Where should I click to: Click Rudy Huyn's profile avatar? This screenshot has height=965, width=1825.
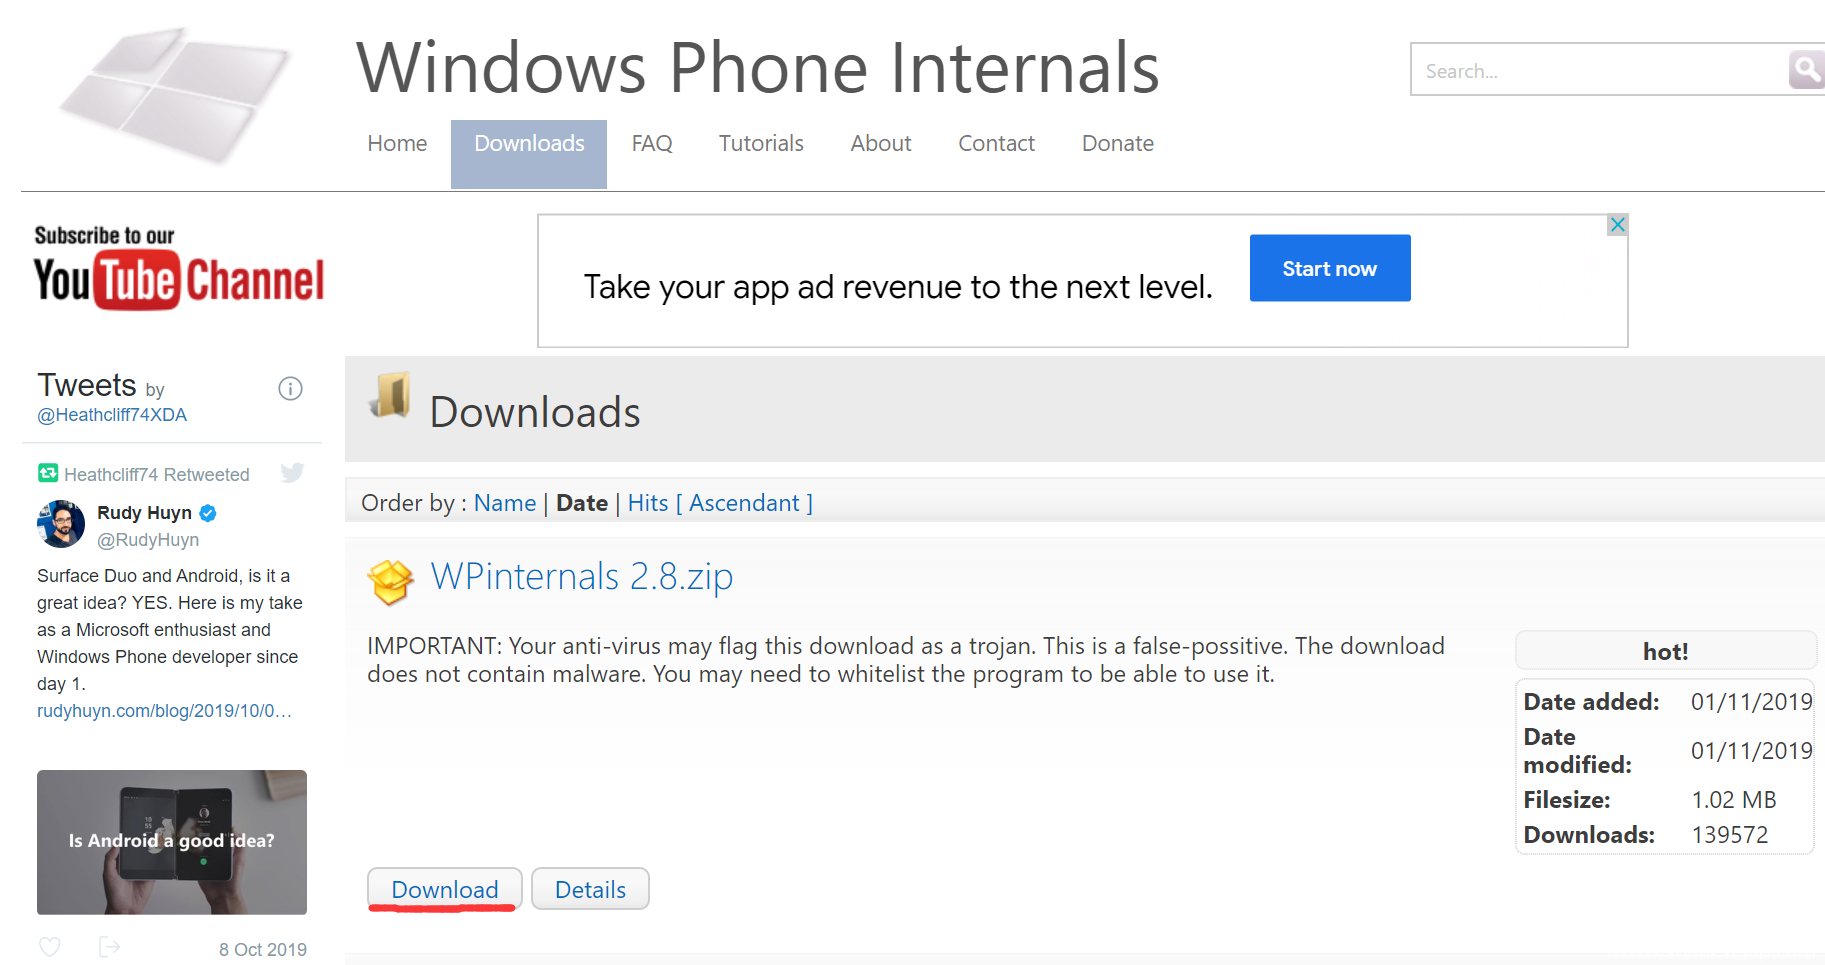61,524
